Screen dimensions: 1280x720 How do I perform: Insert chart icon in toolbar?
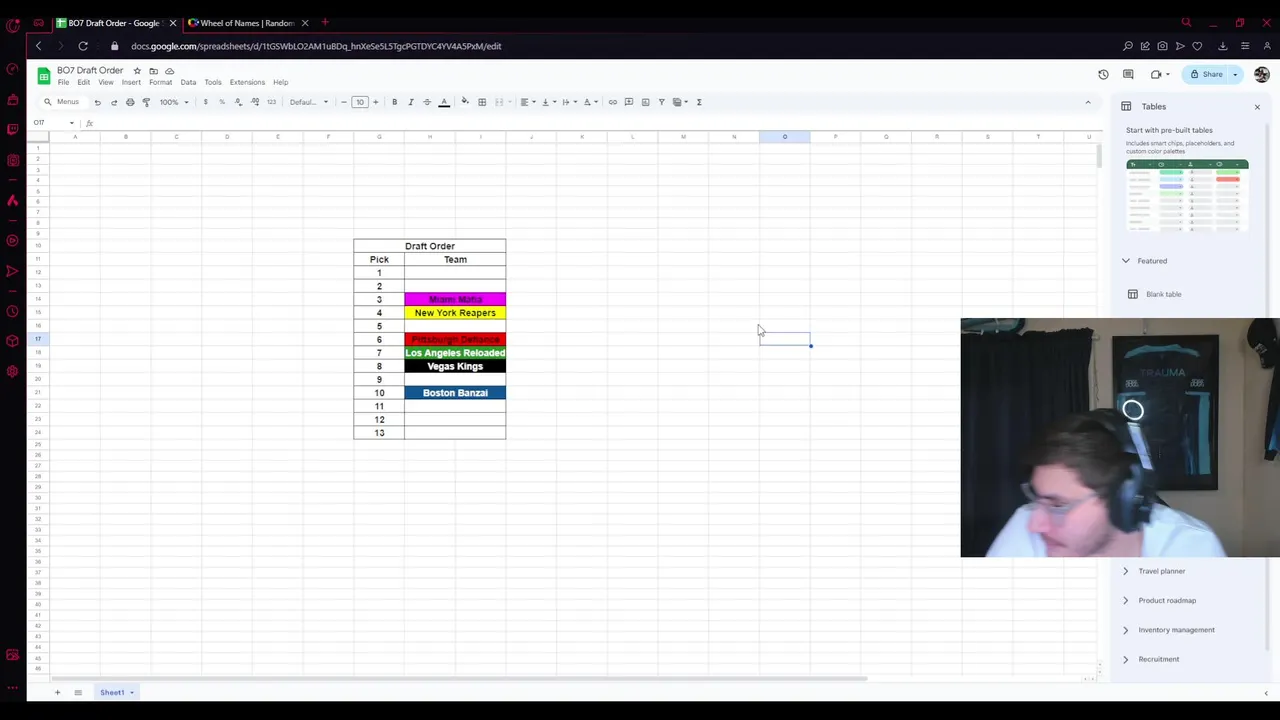pyautogui.click(x=645, y=102)
